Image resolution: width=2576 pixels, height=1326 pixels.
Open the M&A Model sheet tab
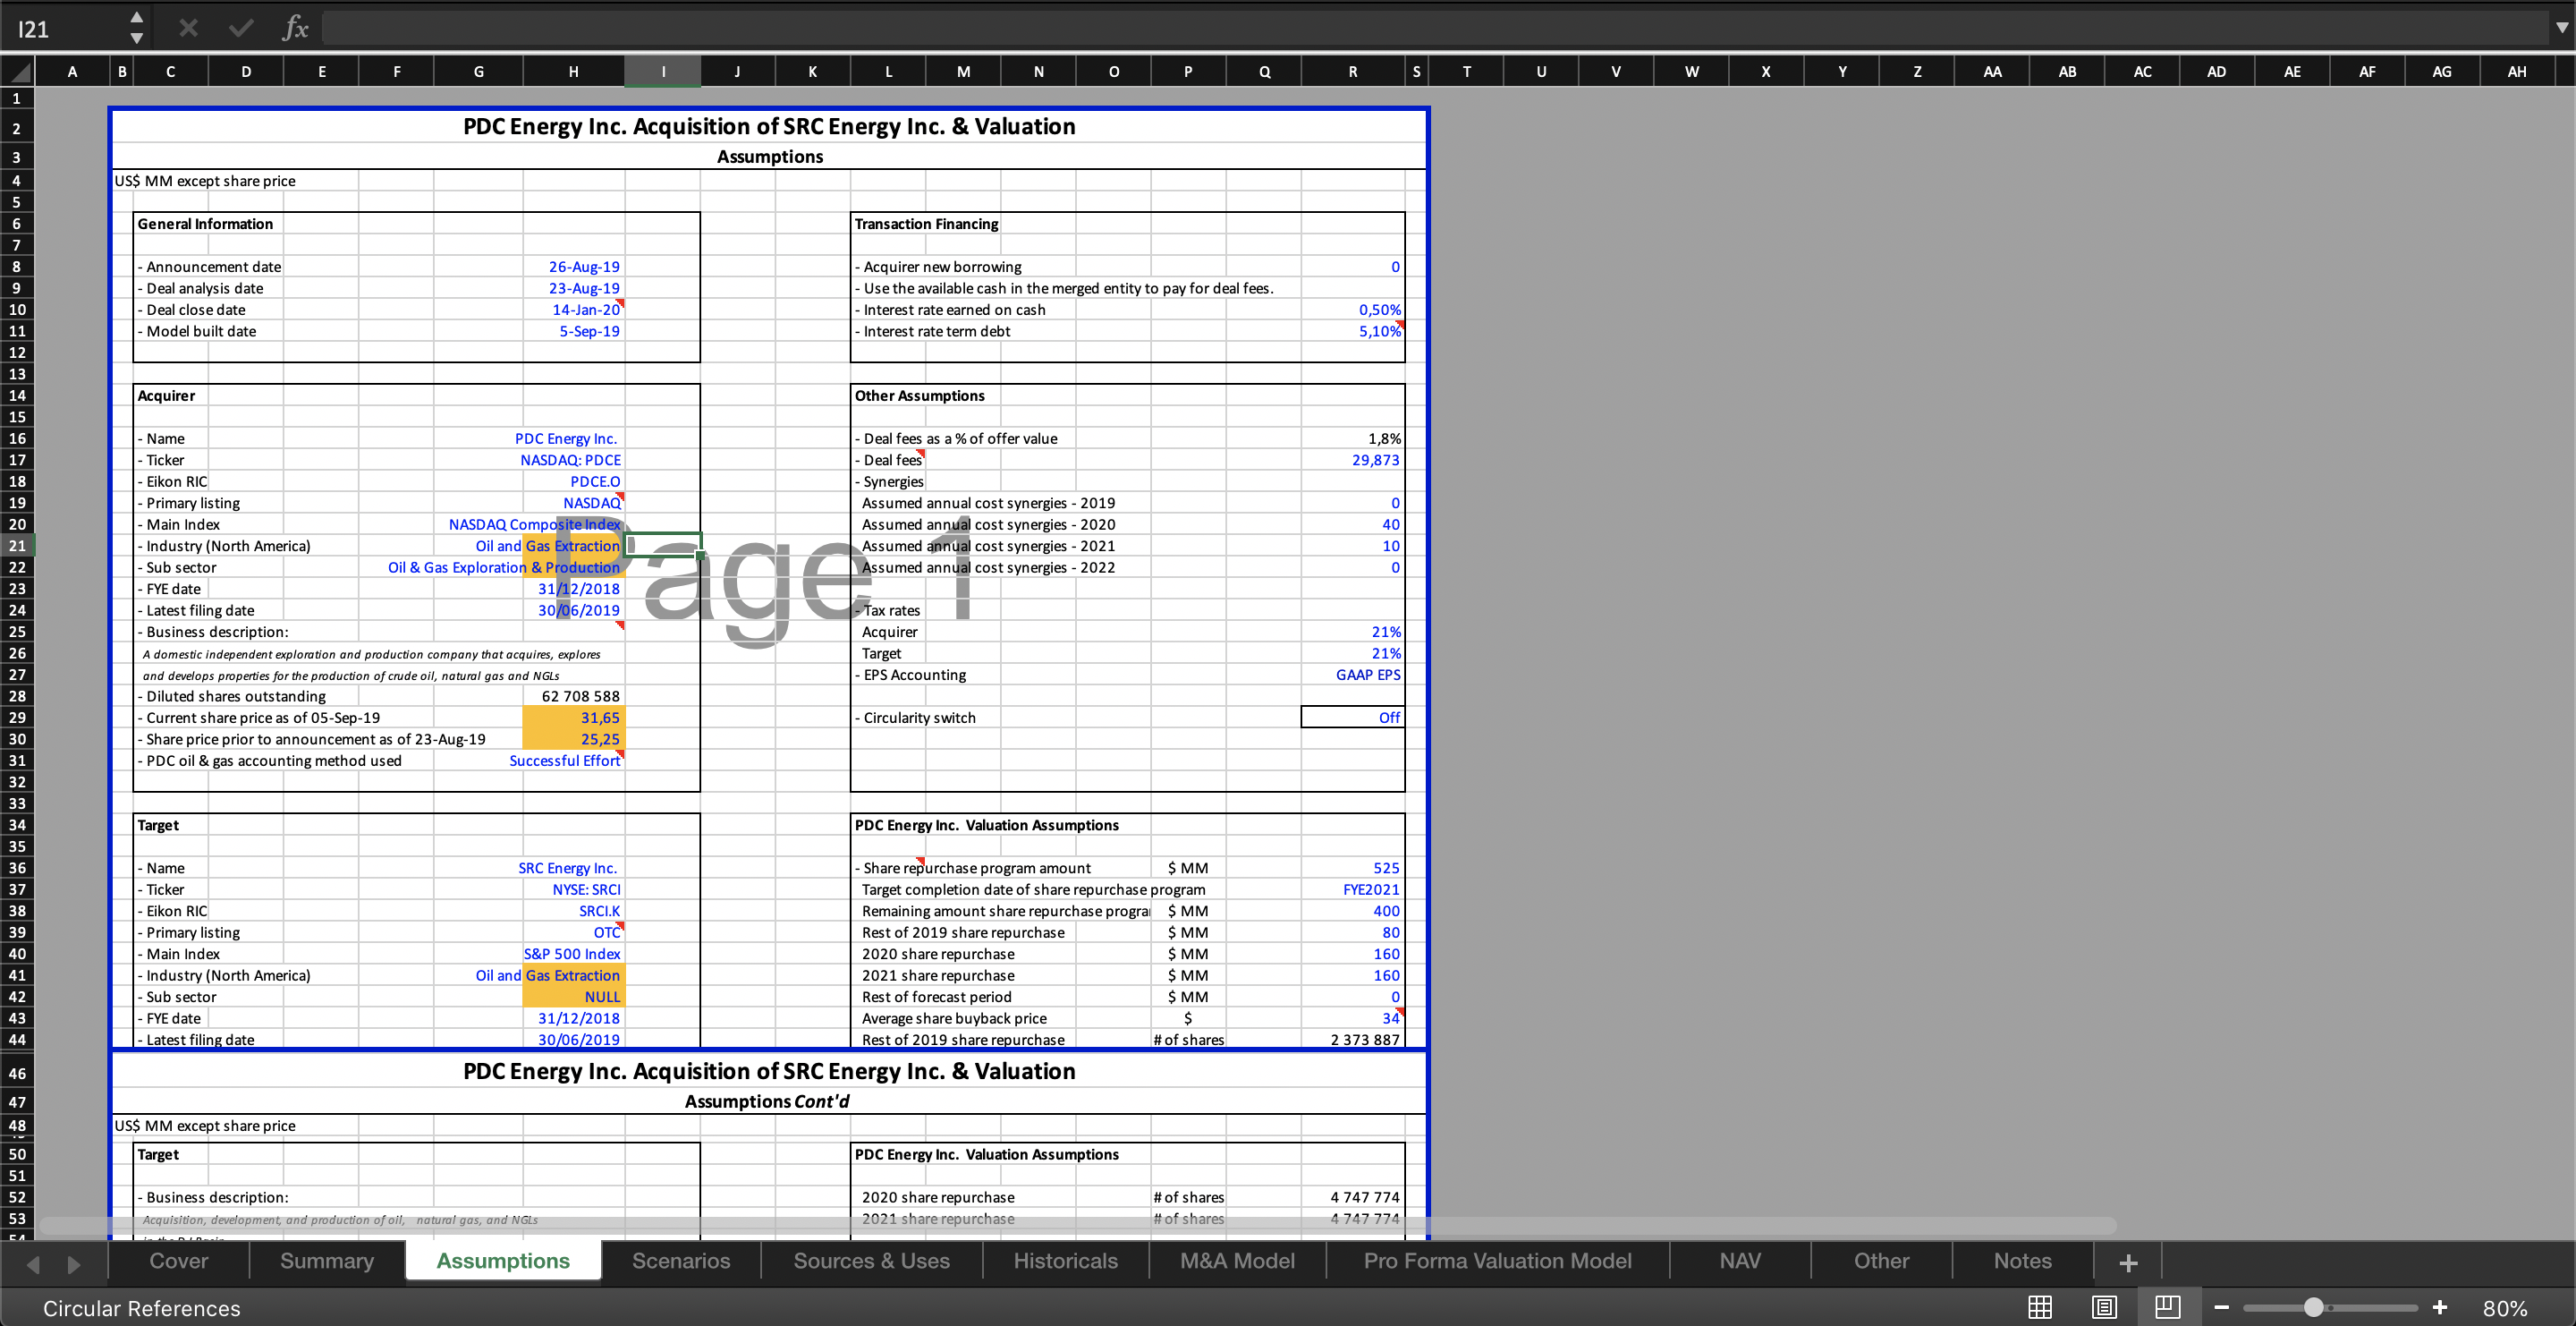point(1237,1261)
